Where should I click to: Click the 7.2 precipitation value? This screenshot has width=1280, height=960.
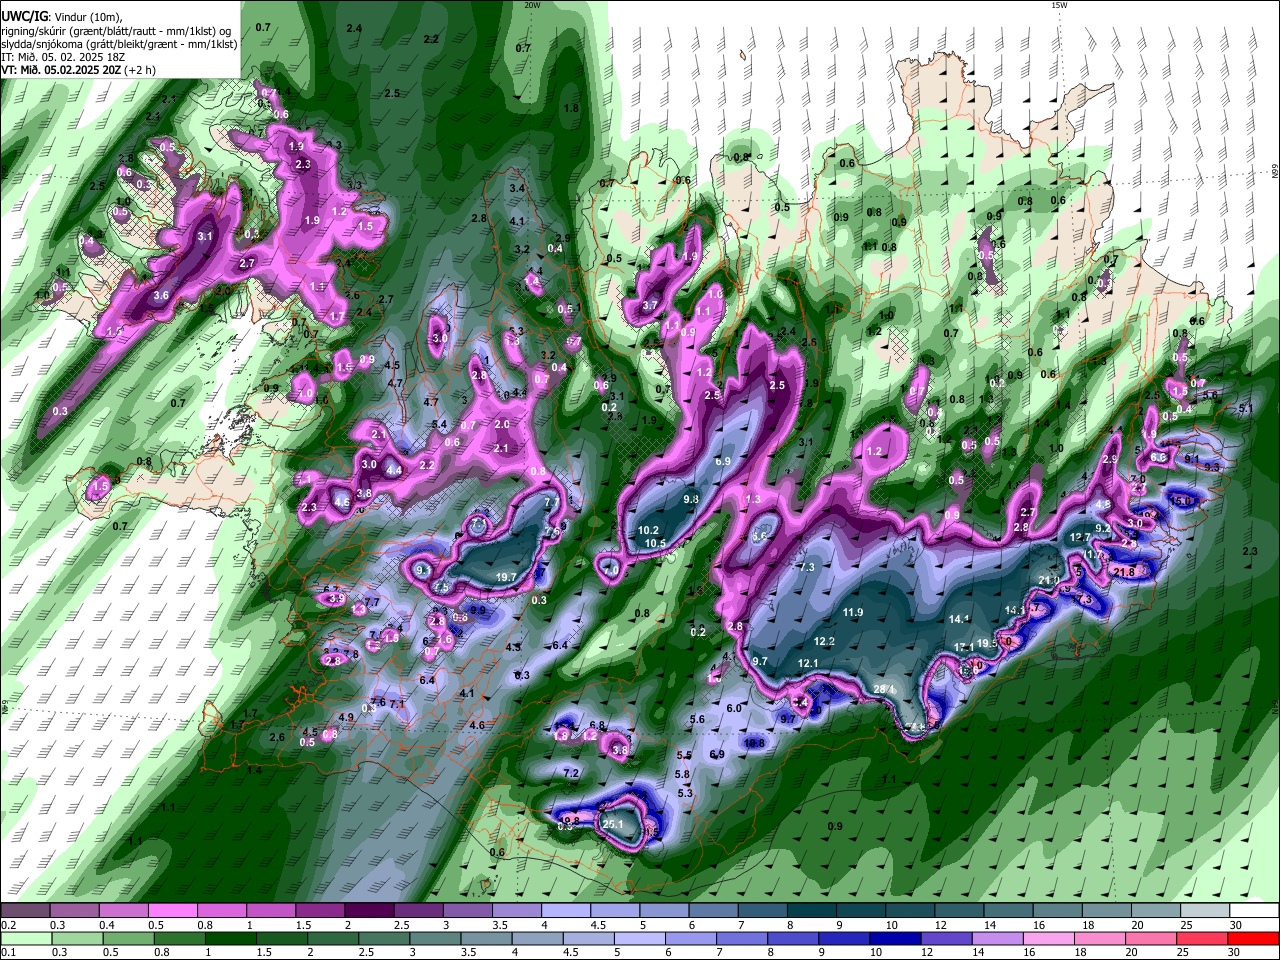pos(572,773)
